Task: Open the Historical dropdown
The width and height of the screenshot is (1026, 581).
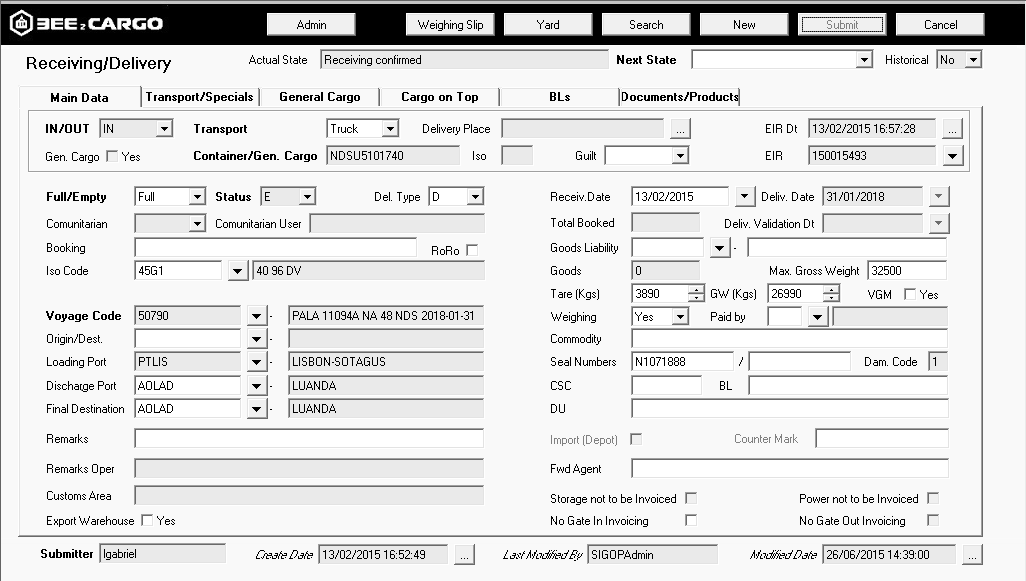Action: 974,60
